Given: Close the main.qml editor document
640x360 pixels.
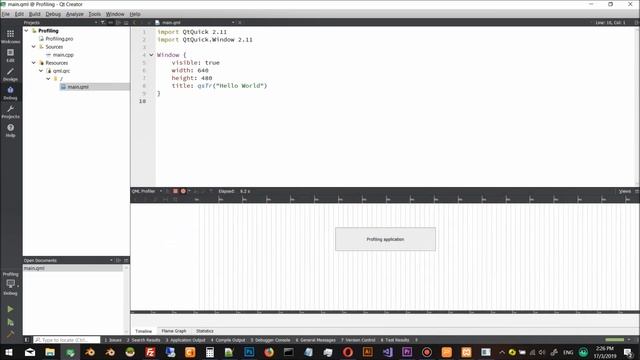Looking at the screenshot, I should click(x=240, y=22).
